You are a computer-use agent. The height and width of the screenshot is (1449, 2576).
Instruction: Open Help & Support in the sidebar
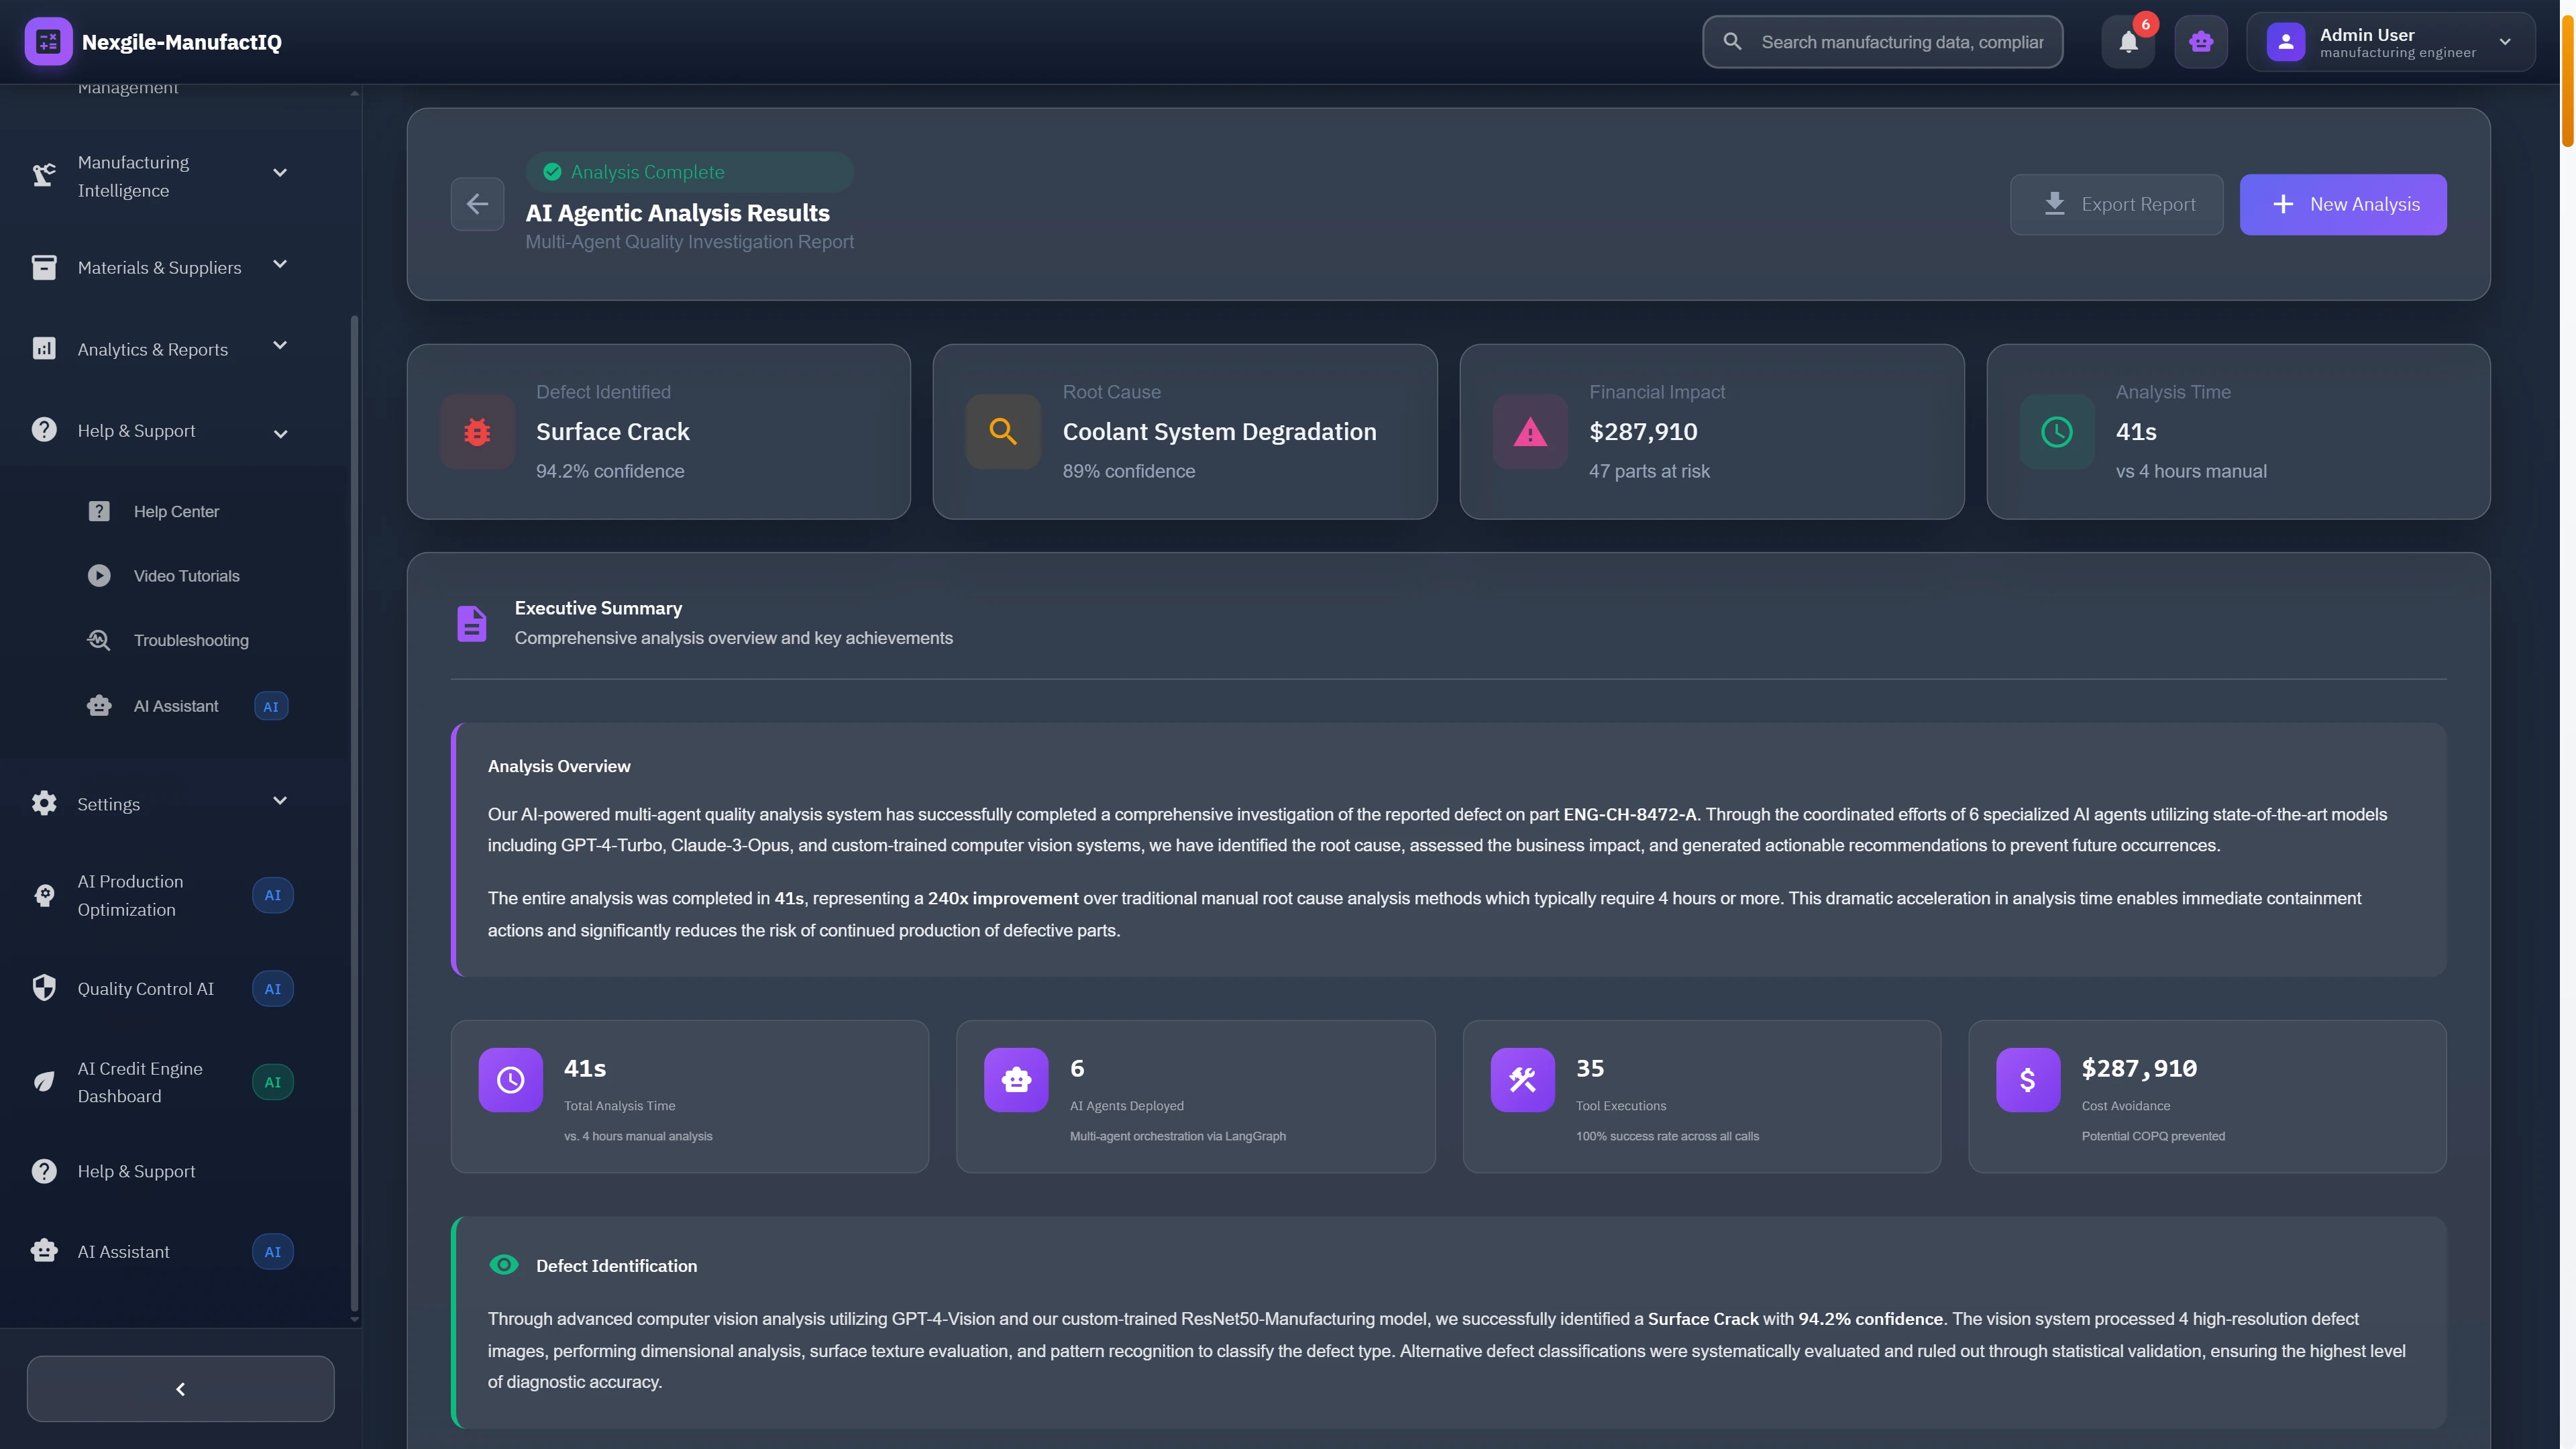pyautogui.click(x=136, y=430)
